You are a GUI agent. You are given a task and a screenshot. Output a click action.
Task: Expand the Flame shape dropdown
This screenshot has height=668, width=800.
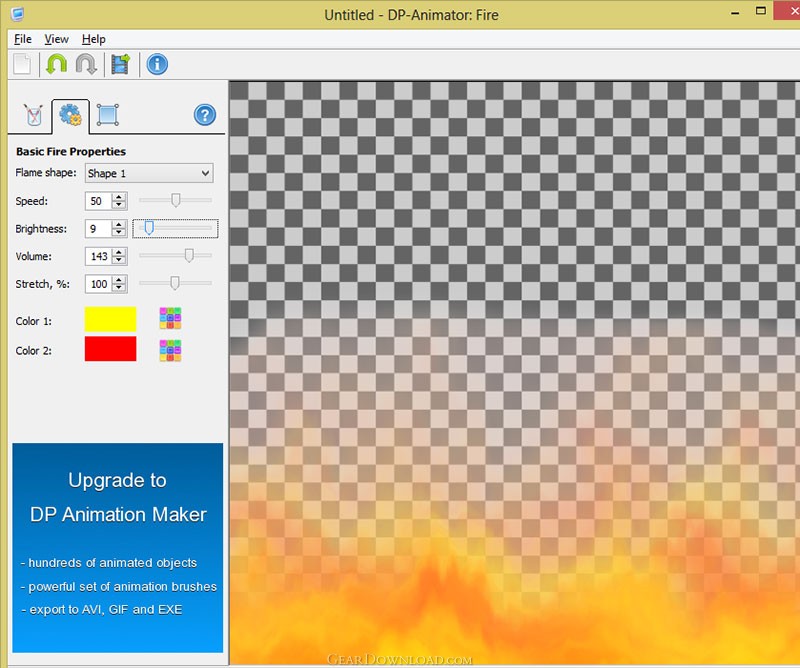click(x=149, y=174)
